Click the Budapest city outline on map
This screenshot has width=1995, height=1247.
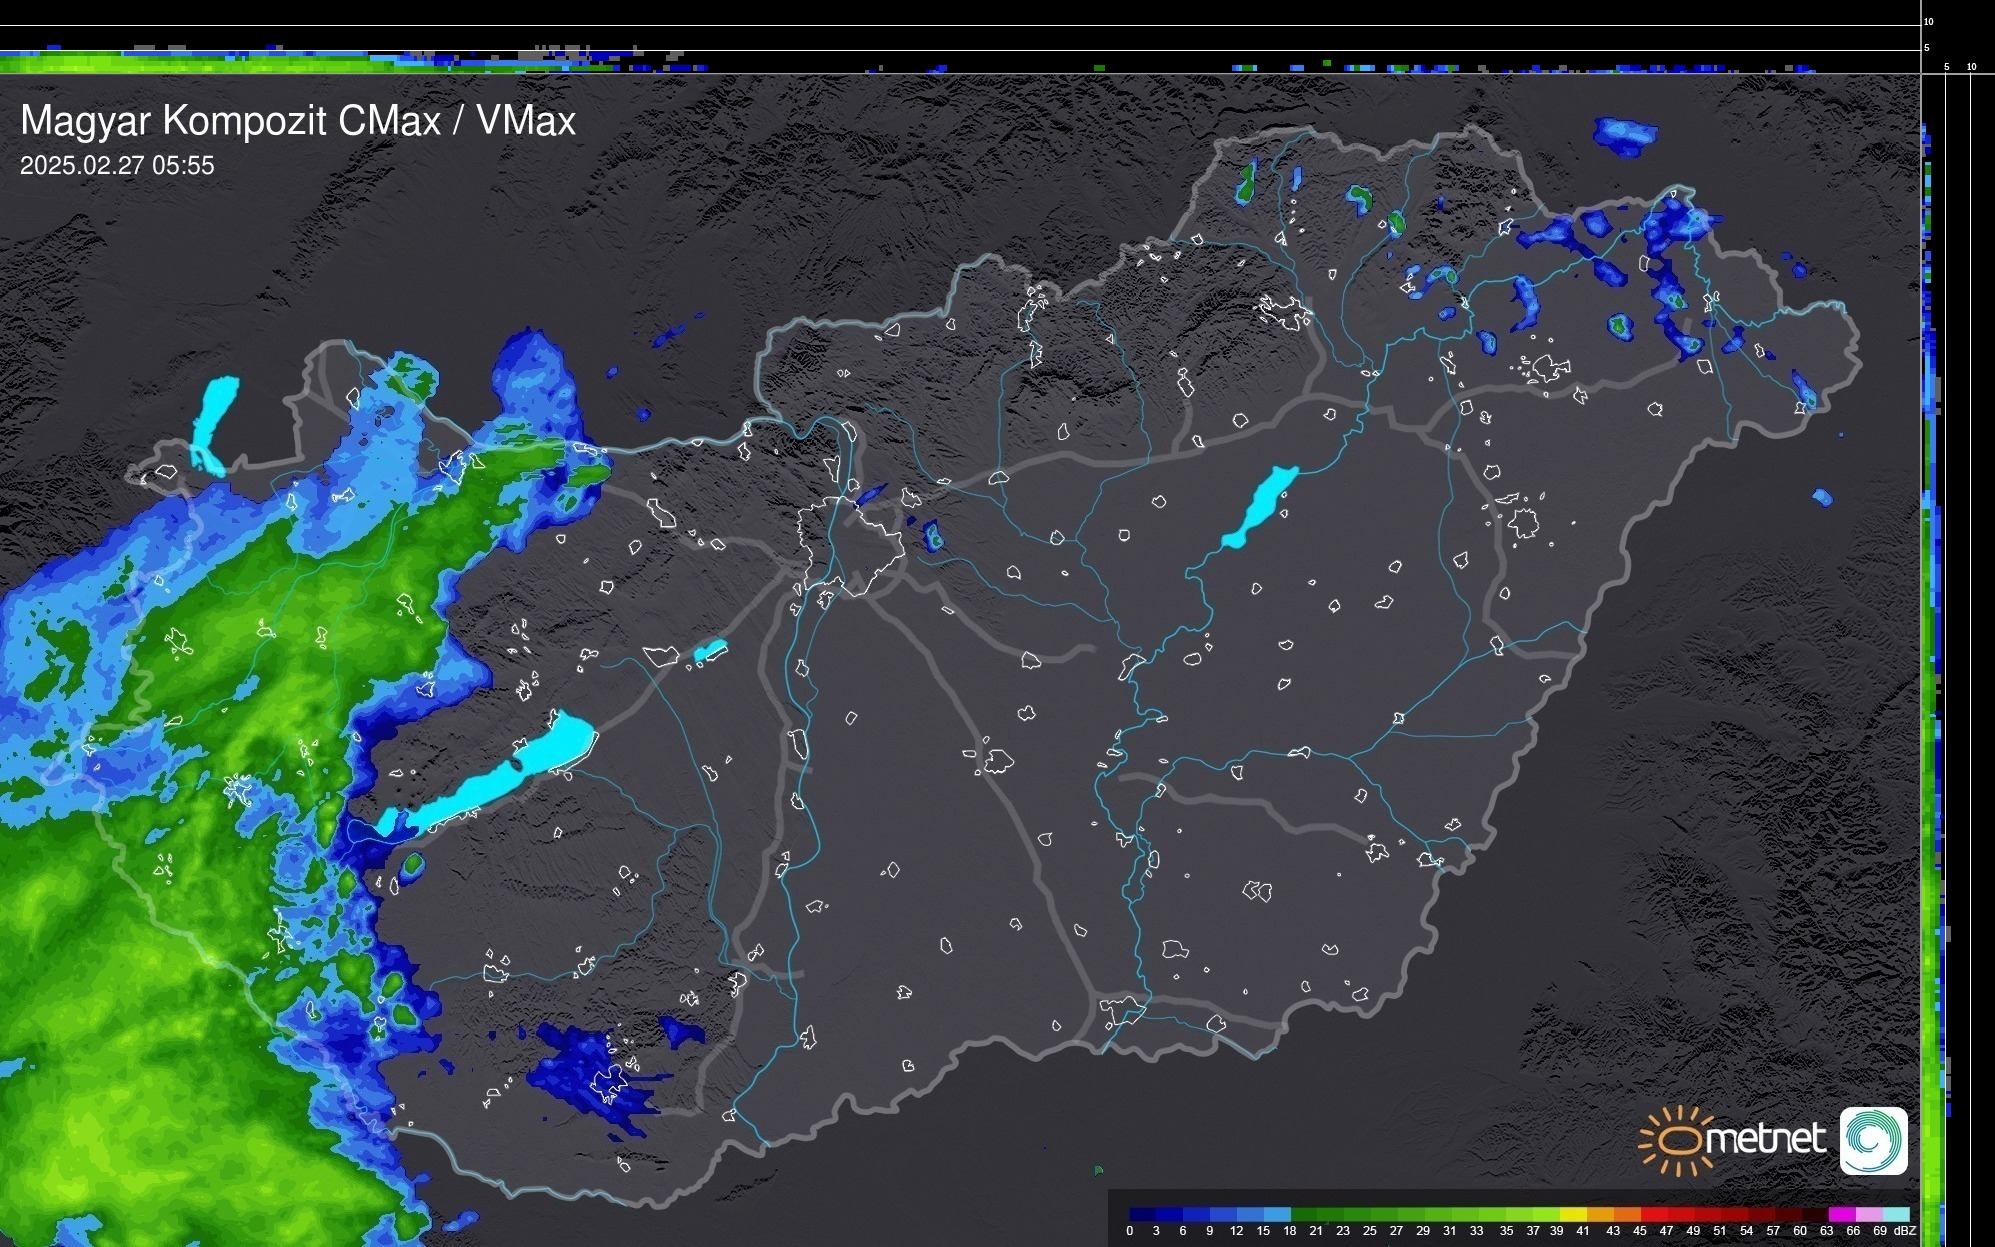coord(850,545)
